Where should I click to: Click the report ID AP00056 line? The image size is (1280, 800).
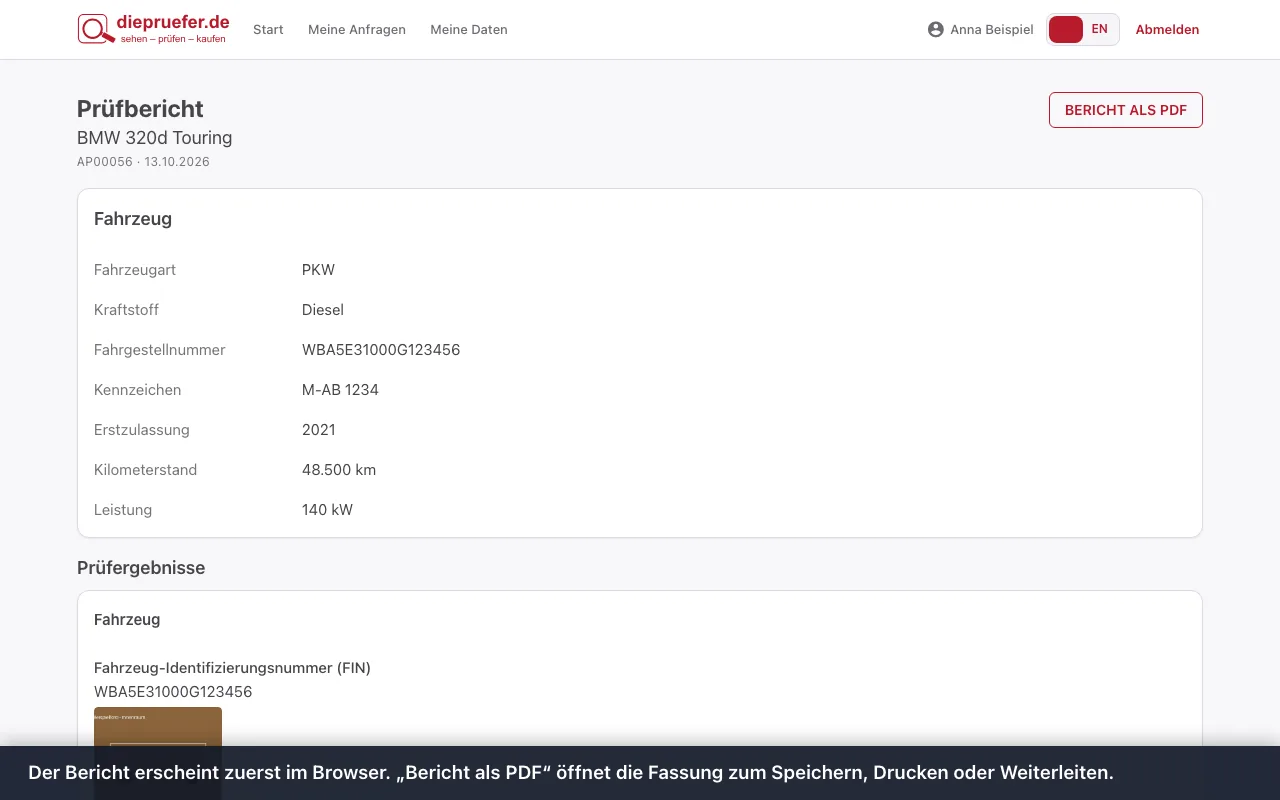[143, 162]
